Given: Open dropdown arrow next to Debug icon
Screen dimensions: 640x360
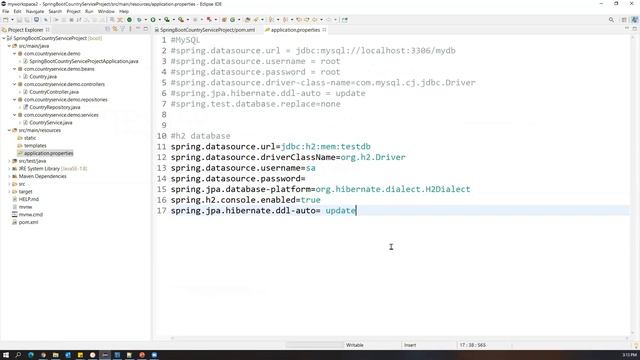Looking at the screenshot, I should pyautogui.click(x=145, y=20).
